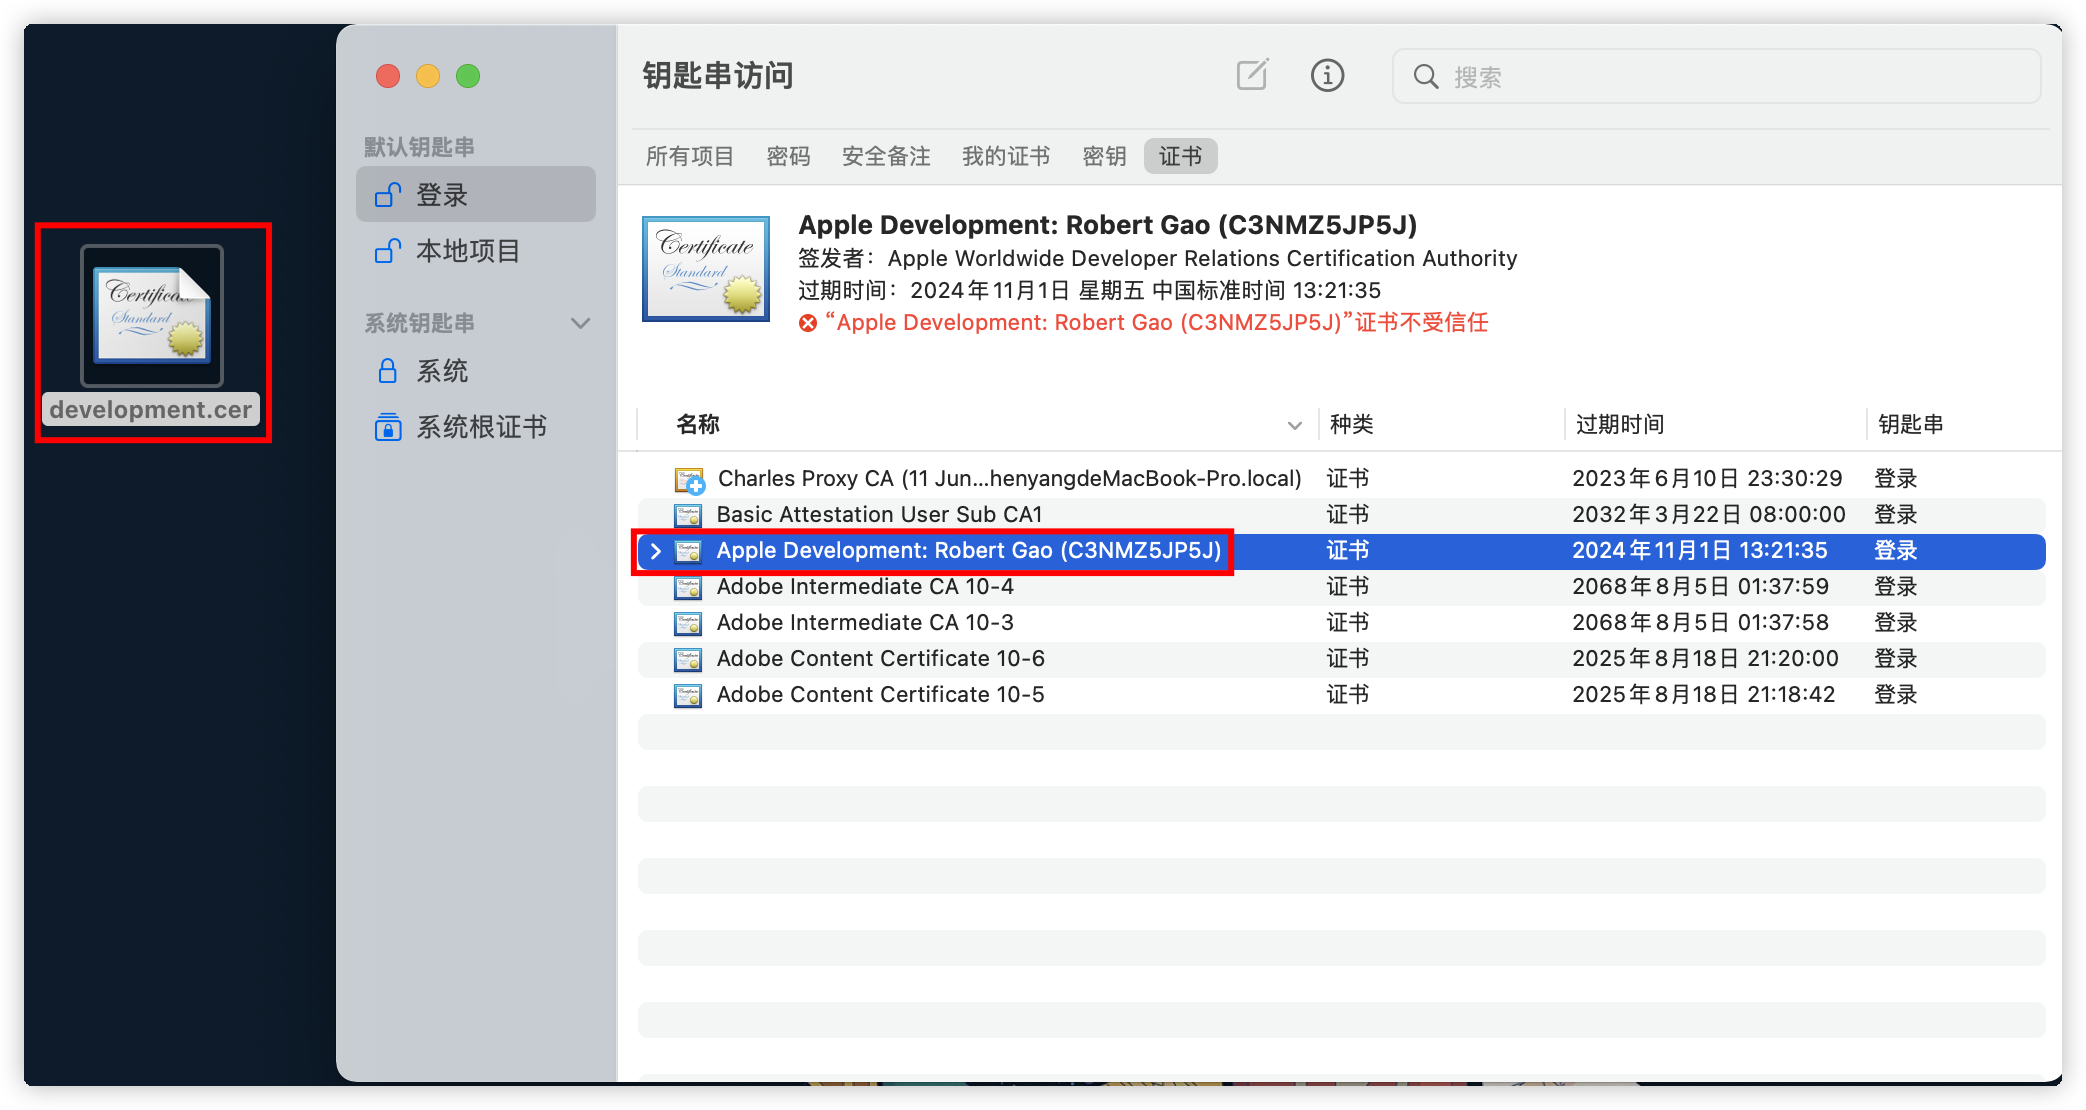Click the Apple Development row certificate icon

coord(688,551)
